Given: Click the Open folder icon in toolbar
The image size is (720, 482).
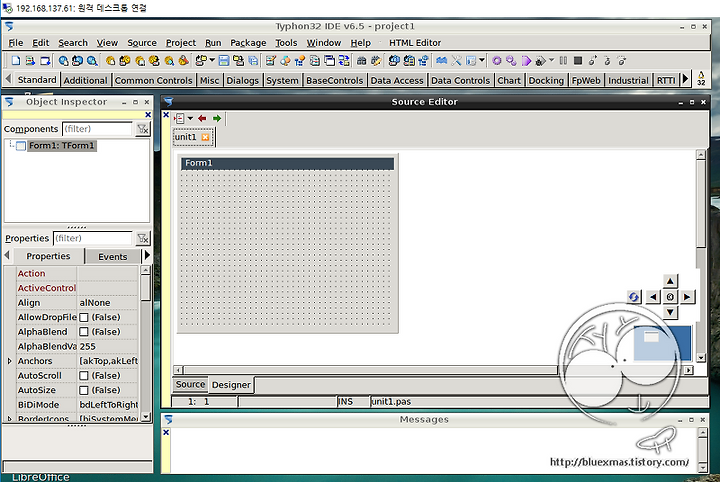Looking at the screenshot, I should coord(201,61).
